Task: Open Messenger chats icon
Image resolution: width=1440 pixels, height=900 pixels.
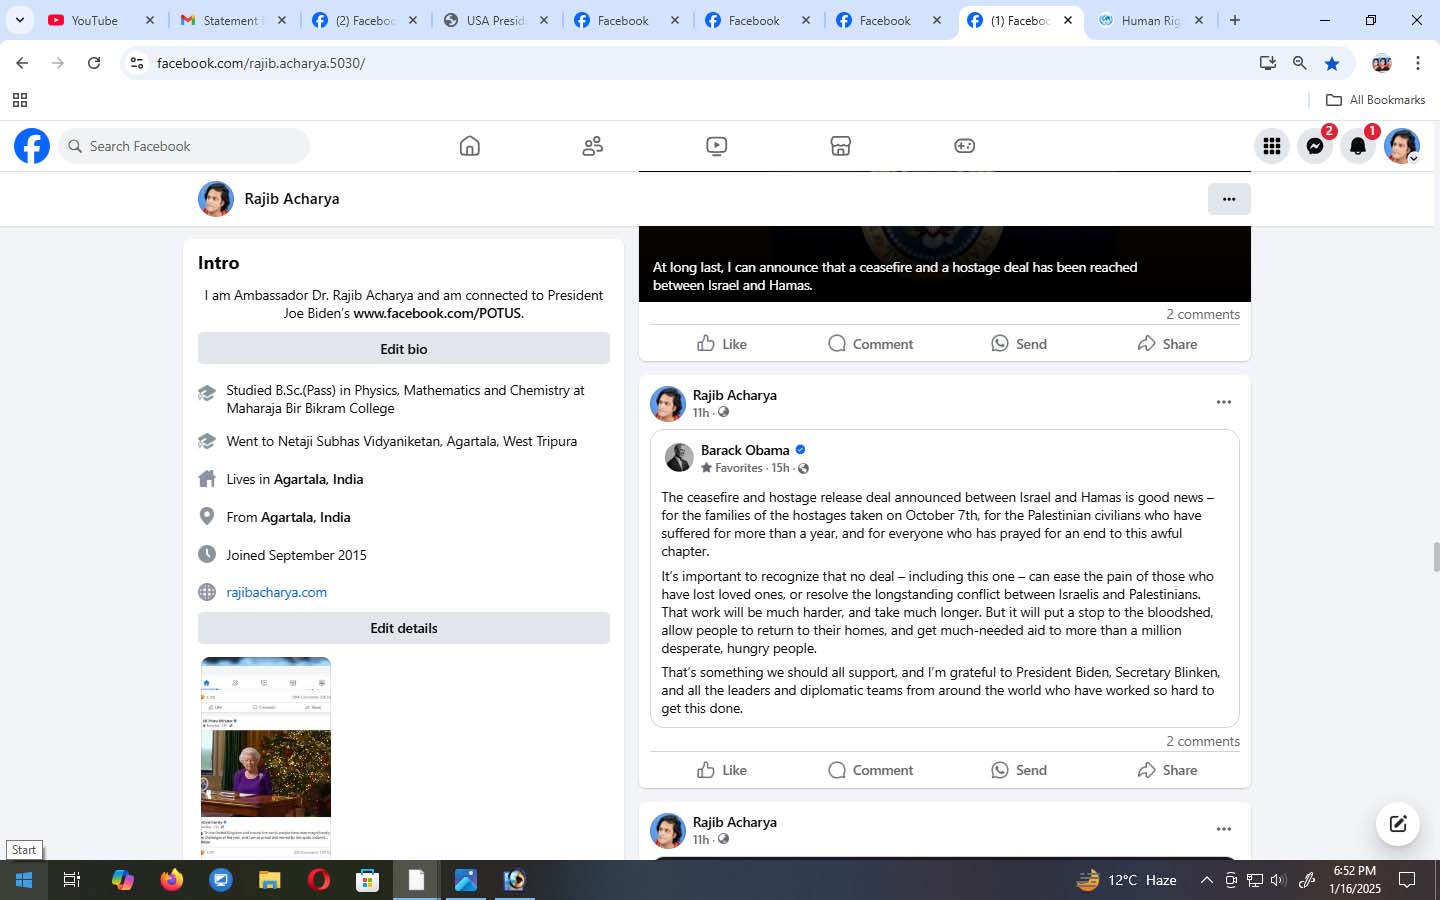Action: 1315,146
